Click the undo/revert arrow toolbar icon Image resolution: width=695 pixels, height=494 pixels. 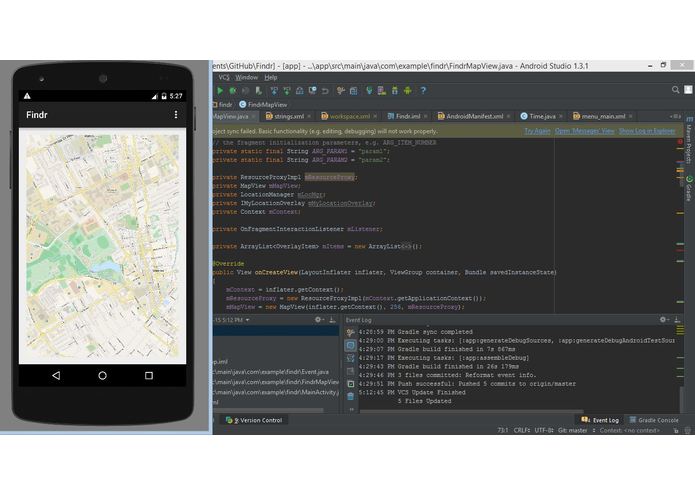pos(325,90)
